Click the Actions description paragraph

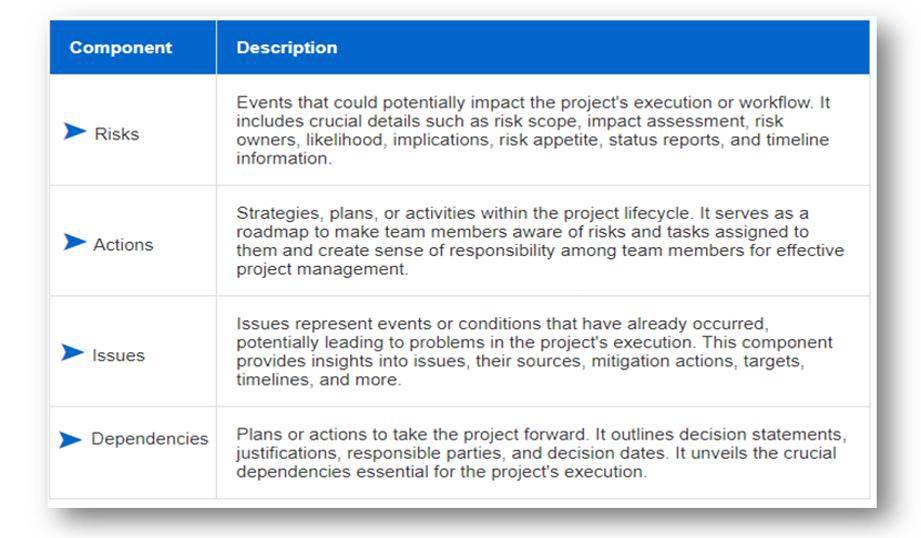[x=540, y=241]
